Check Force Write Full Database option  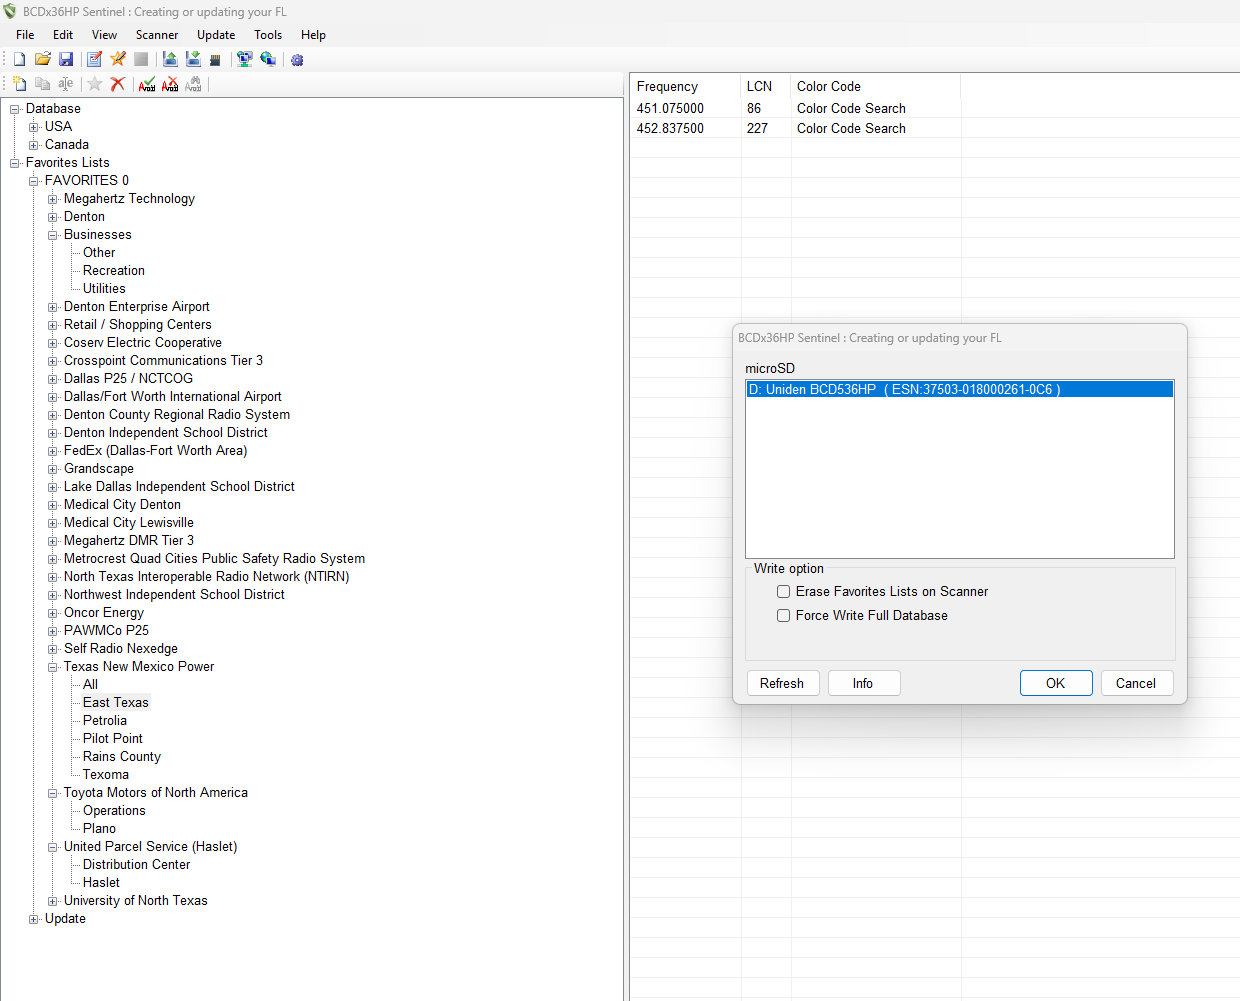coord(784,616)
